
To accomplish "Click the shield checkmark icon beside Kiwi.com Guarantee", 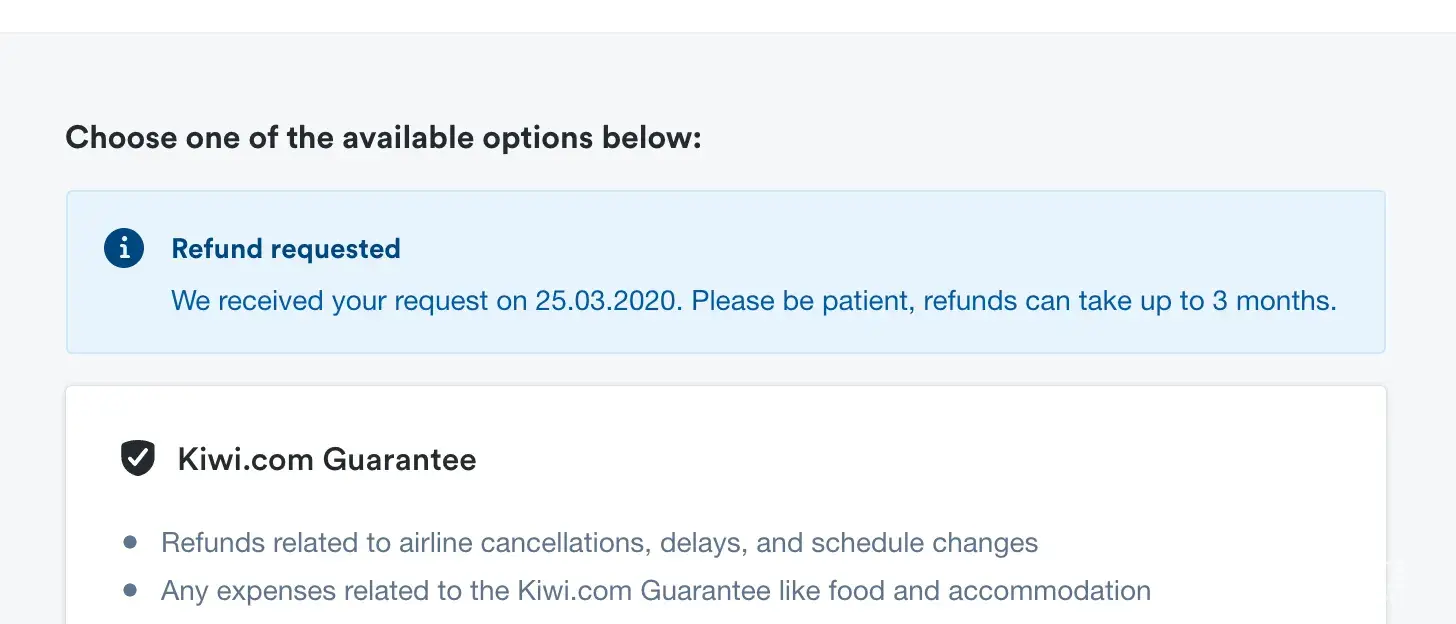I will click(137, 459).
